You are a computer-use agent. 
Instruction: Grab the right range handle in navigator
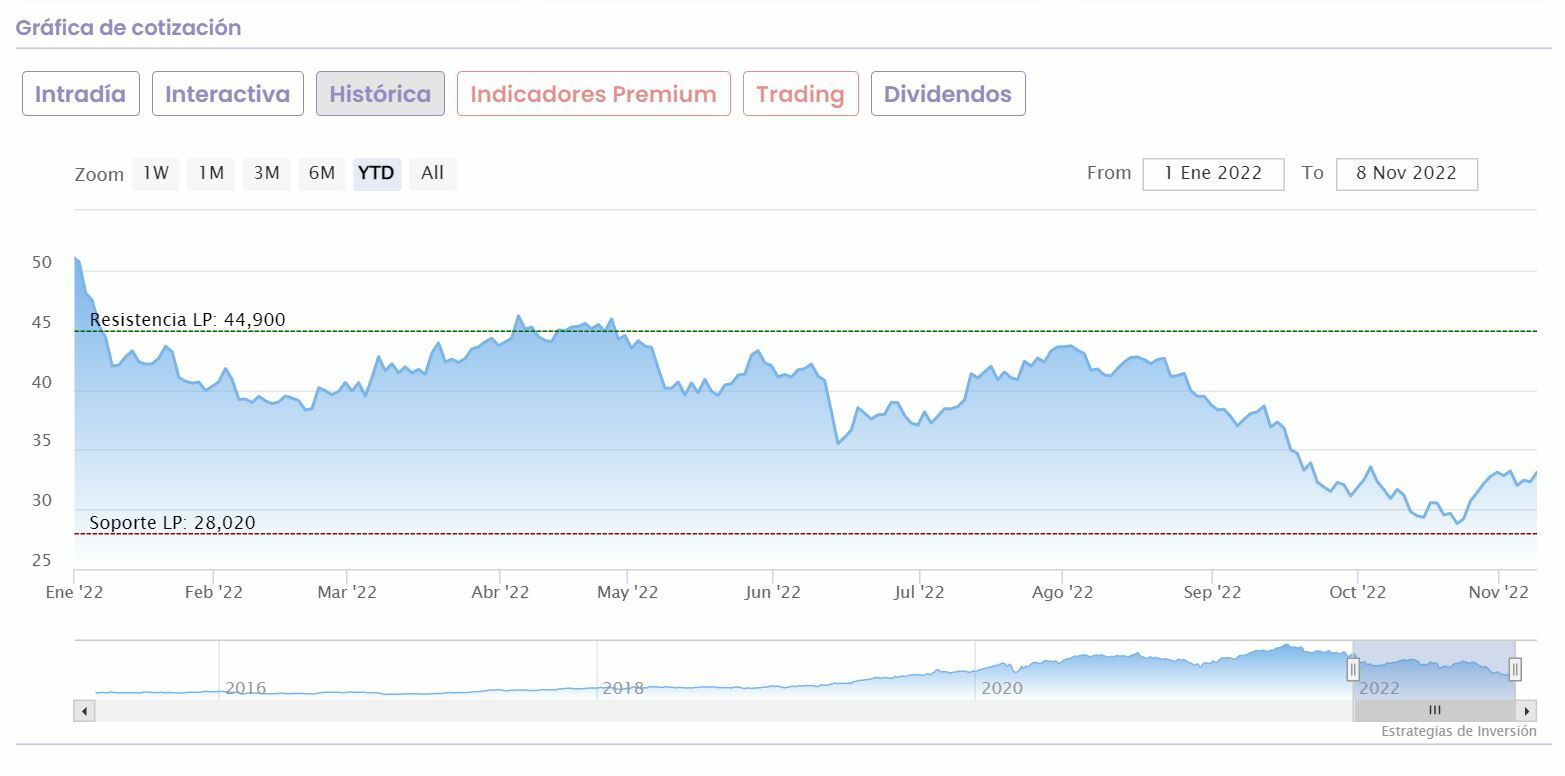(x=1515, y=669)
